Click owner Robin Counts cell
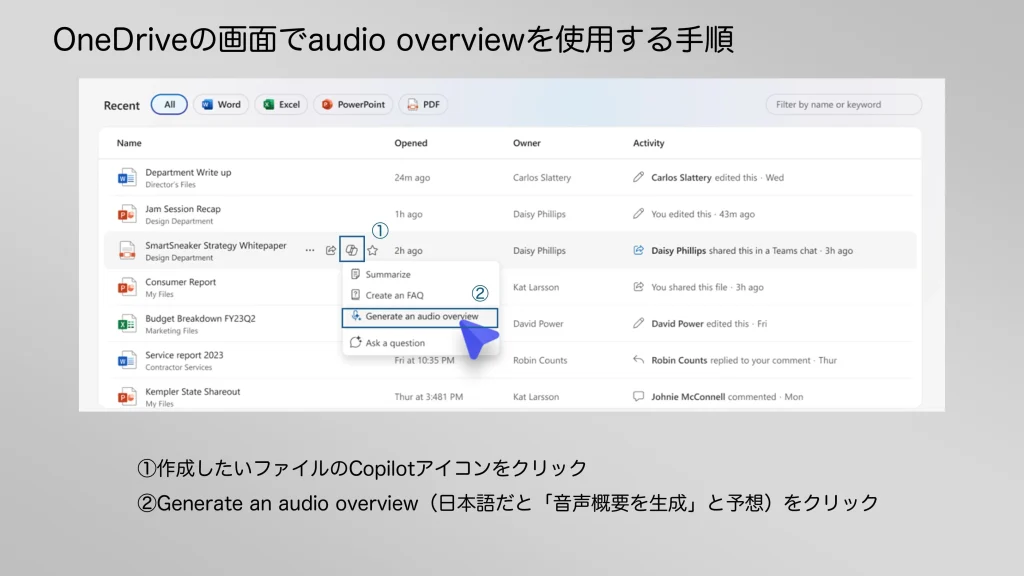 (x=540, y=360)
